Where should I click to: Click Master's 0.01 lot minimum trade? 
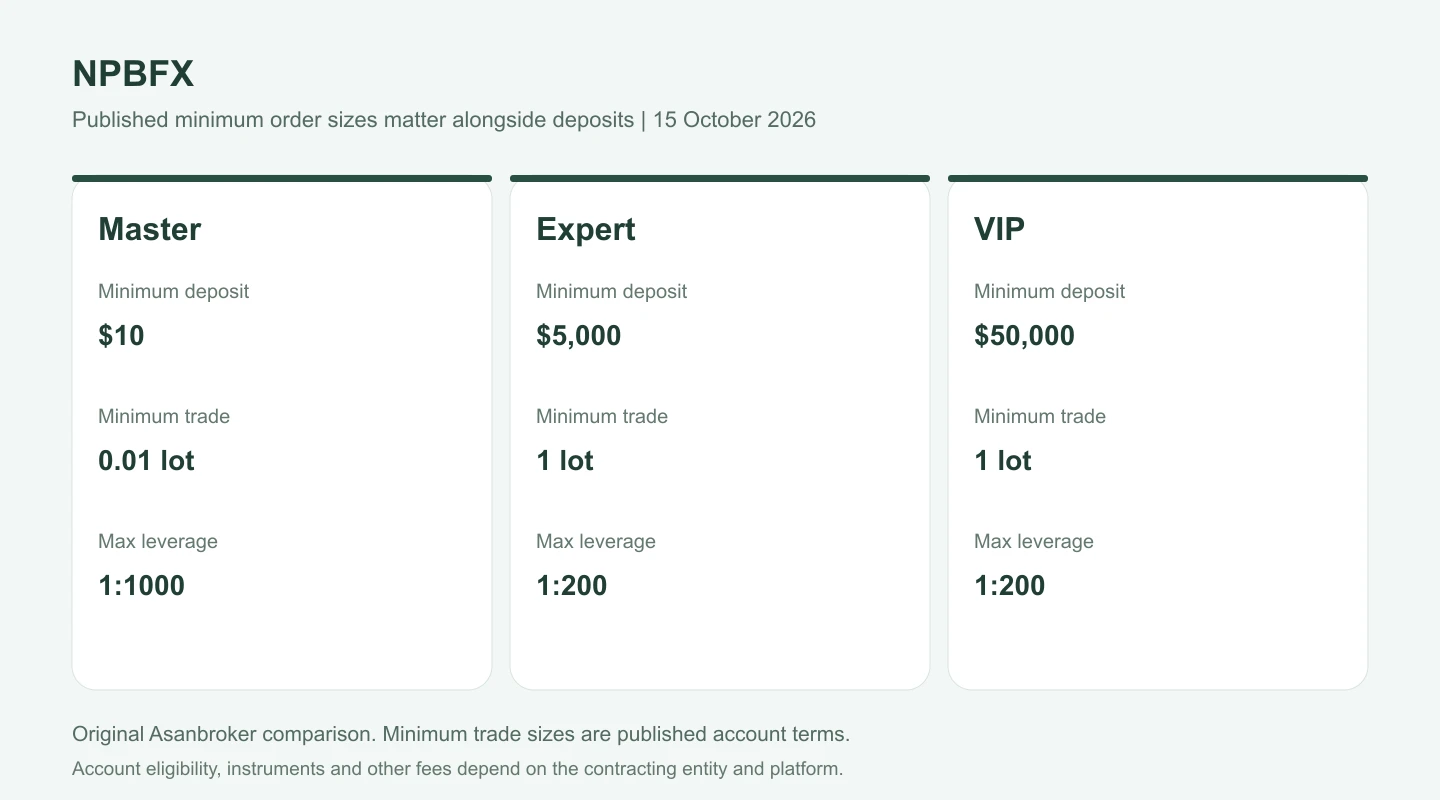pos(146,460)
